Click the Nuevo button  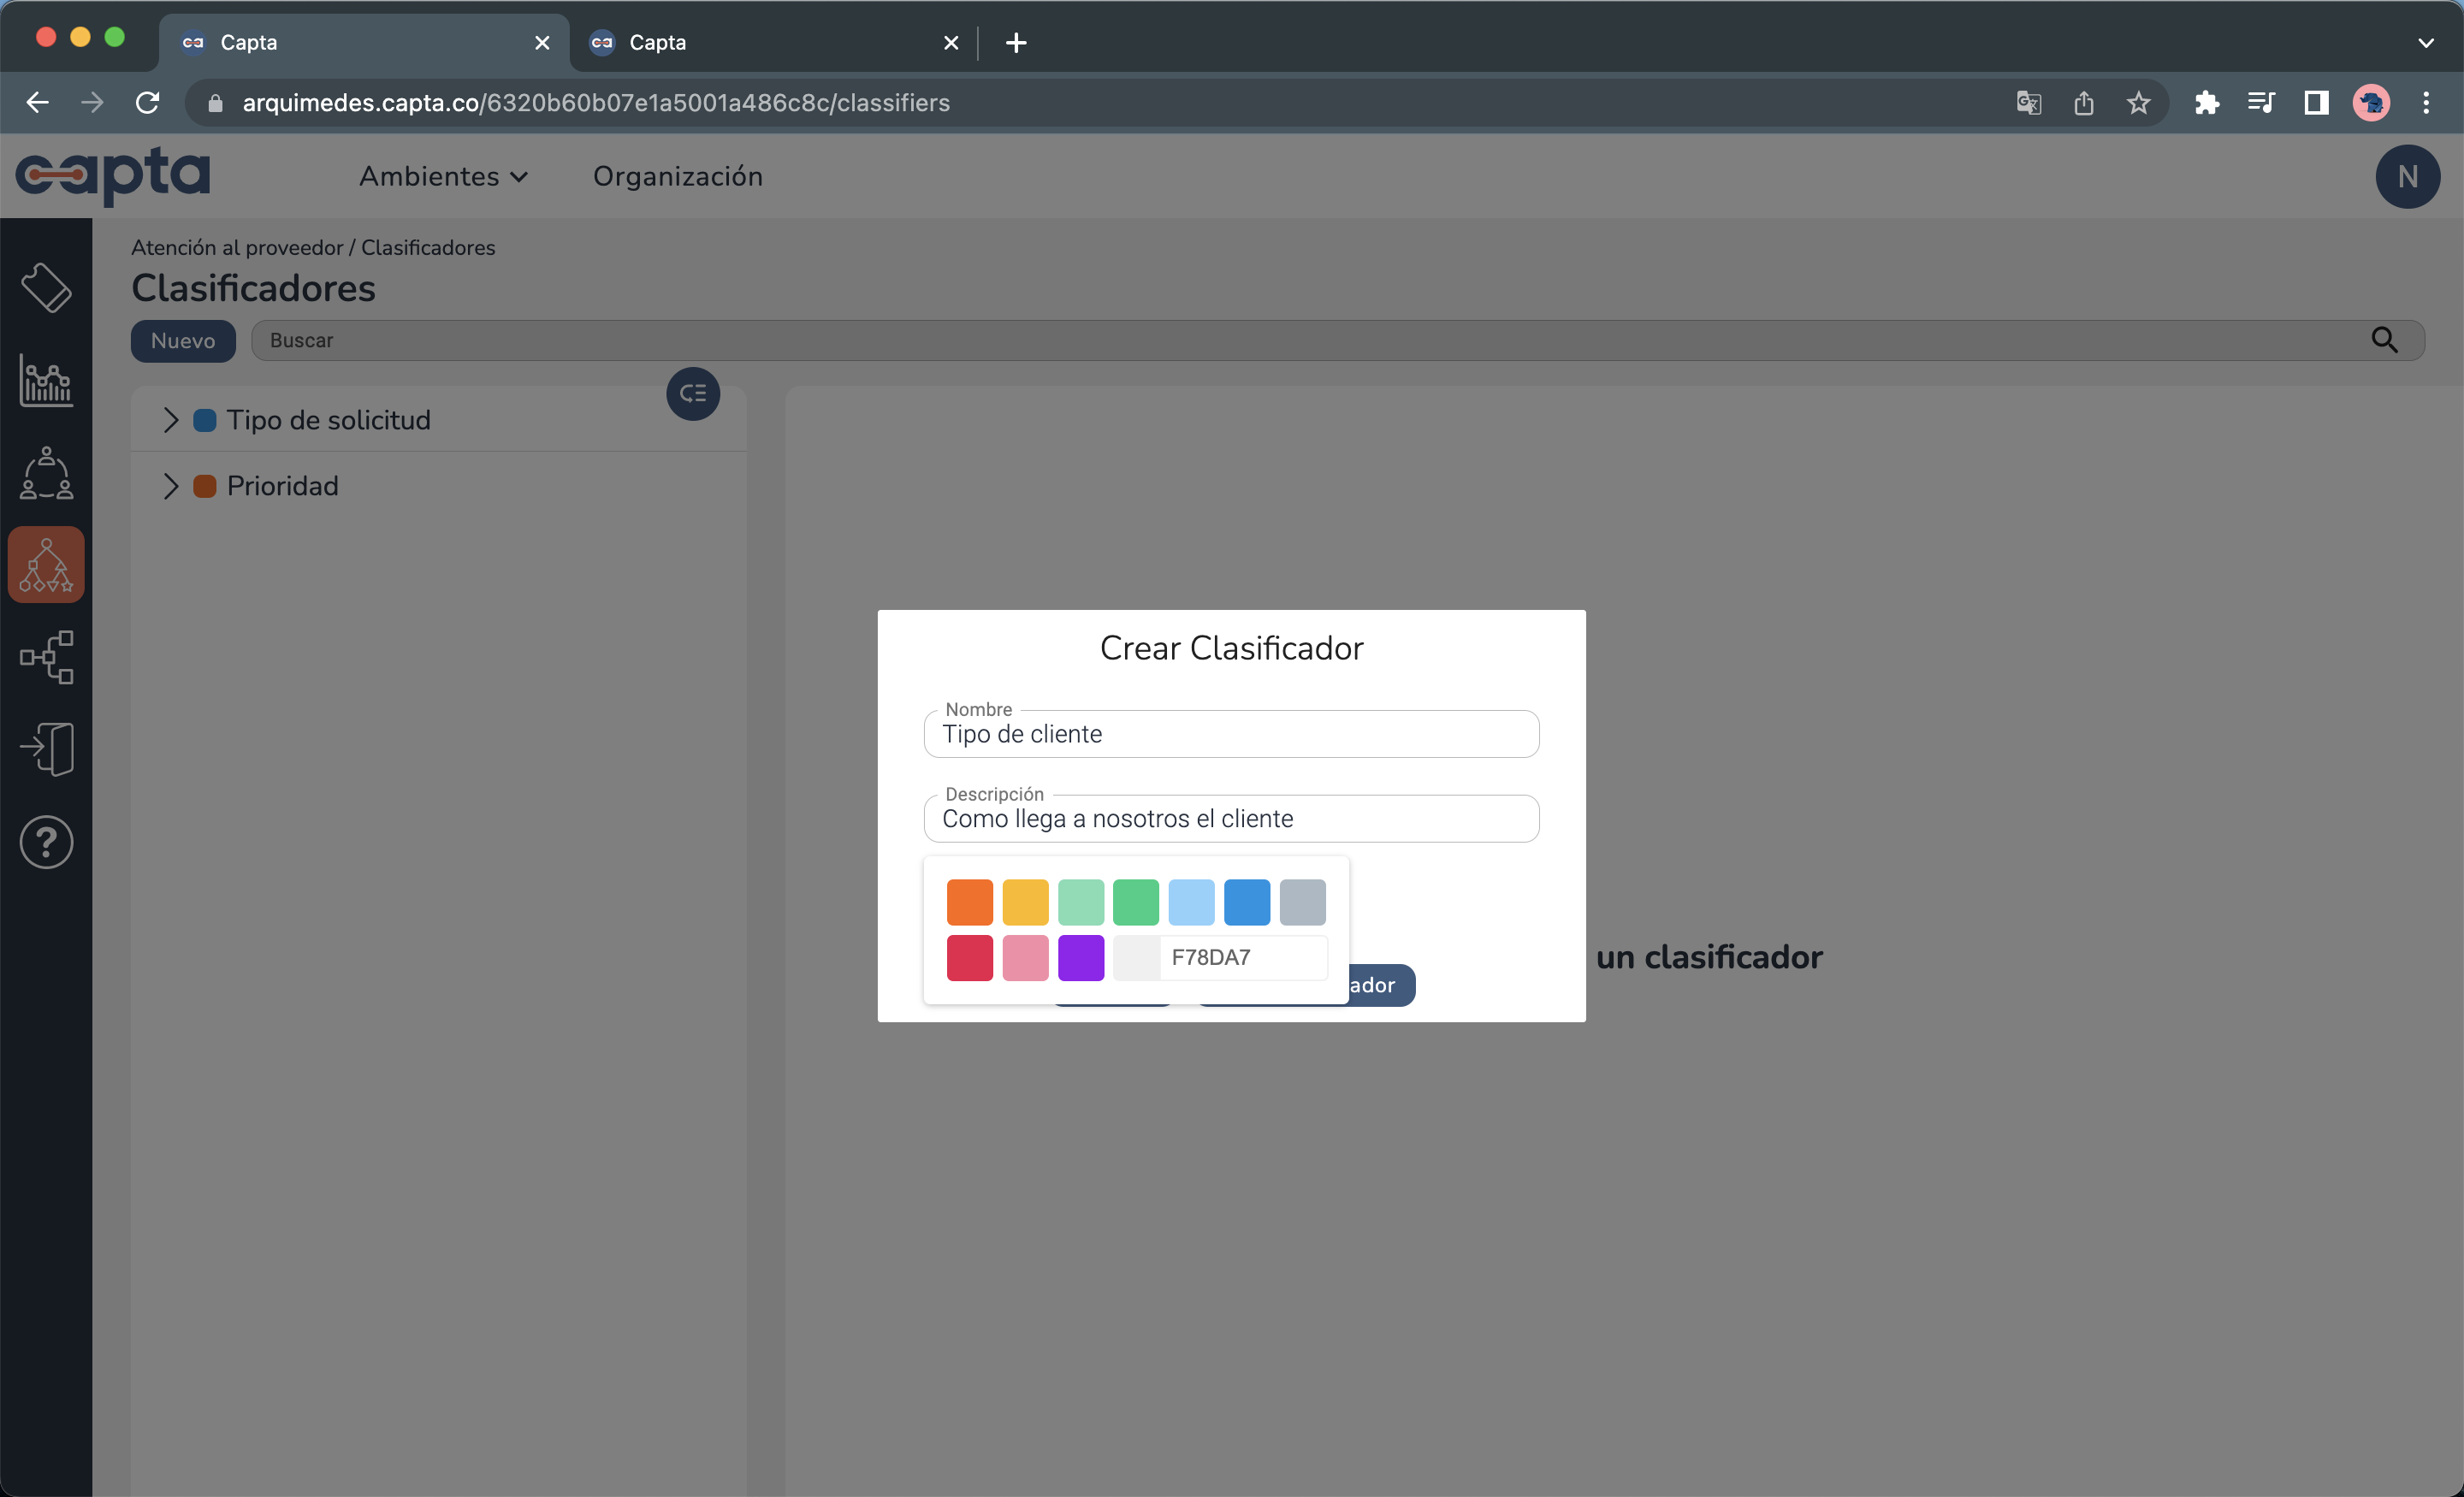[183, 341]
